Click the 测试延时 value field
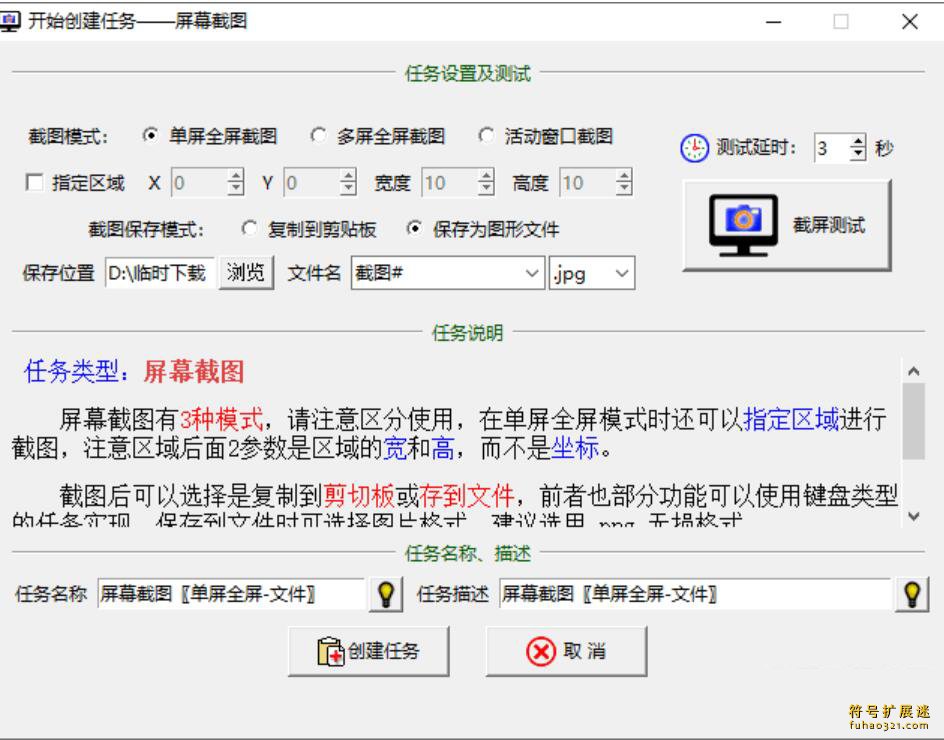The width and height of the screenshot is (944, 740). 832,148
